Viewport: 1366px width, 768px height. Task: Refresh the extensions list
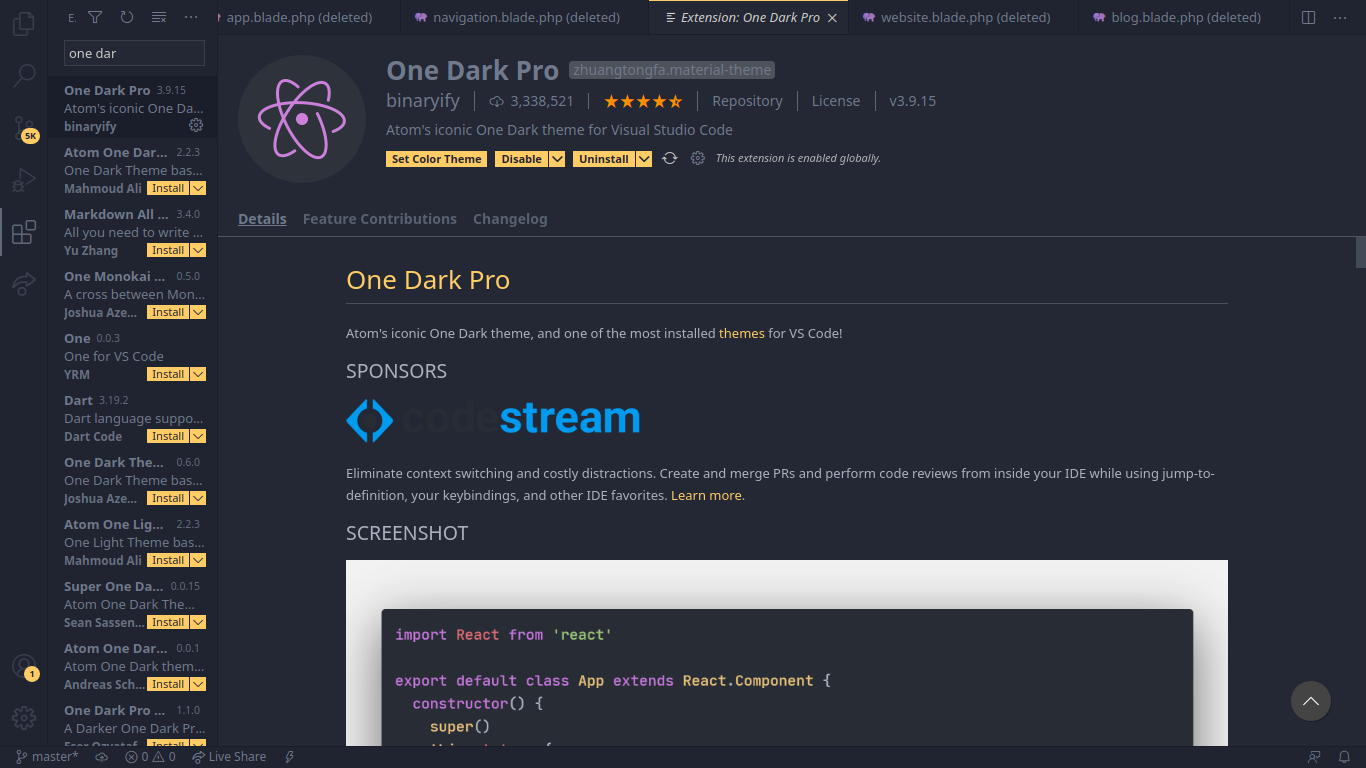[x=126, y=17]
